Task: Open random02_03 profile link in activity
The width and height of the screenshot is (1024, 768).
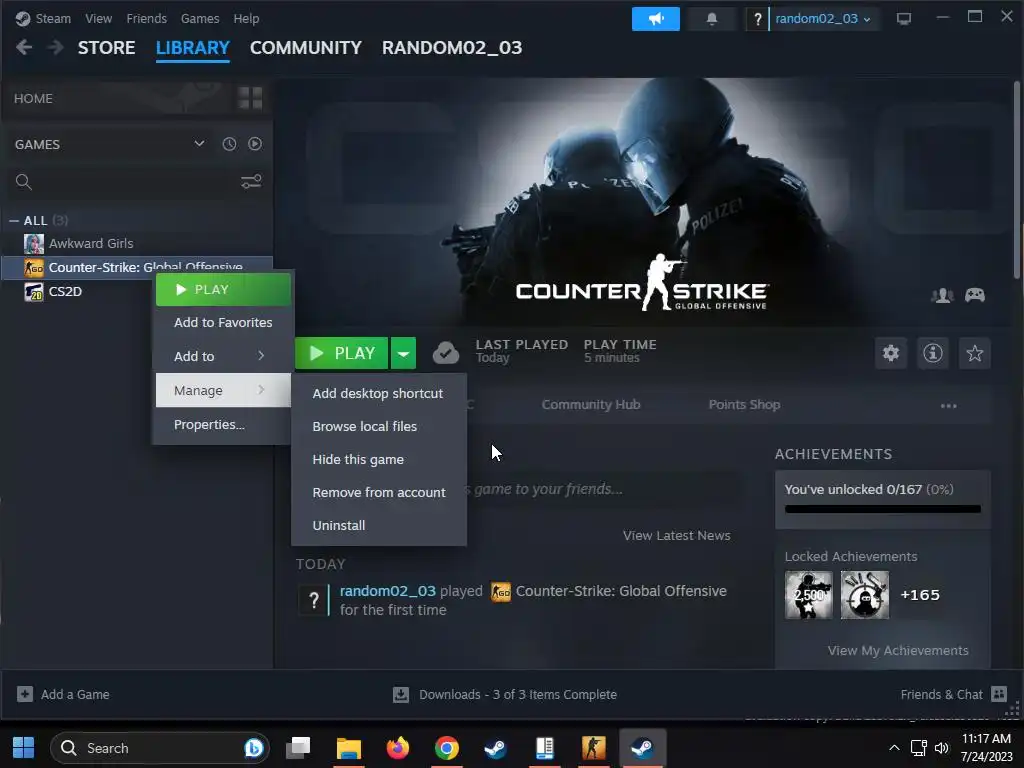Action: [x=387, y=590]
